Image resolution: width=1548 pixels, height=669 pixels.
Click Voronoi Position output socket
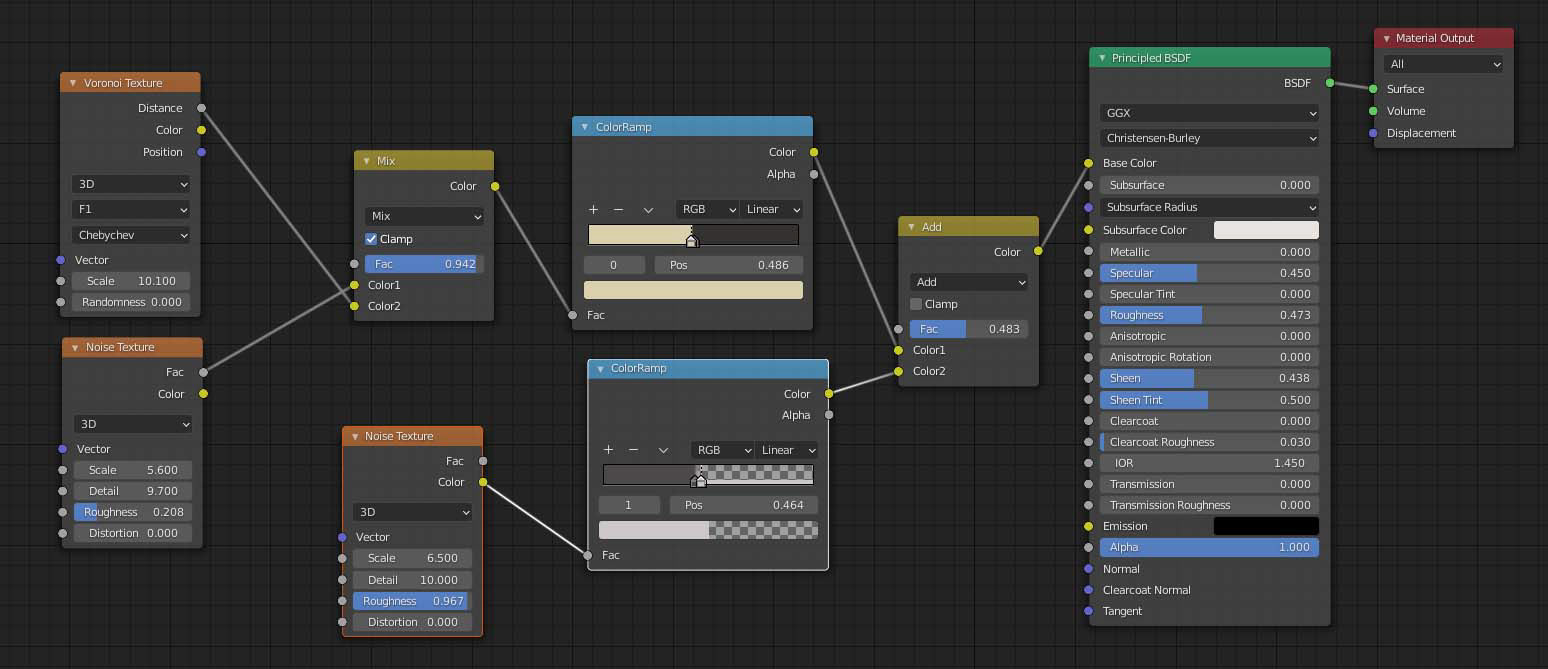tap(202, 152)
